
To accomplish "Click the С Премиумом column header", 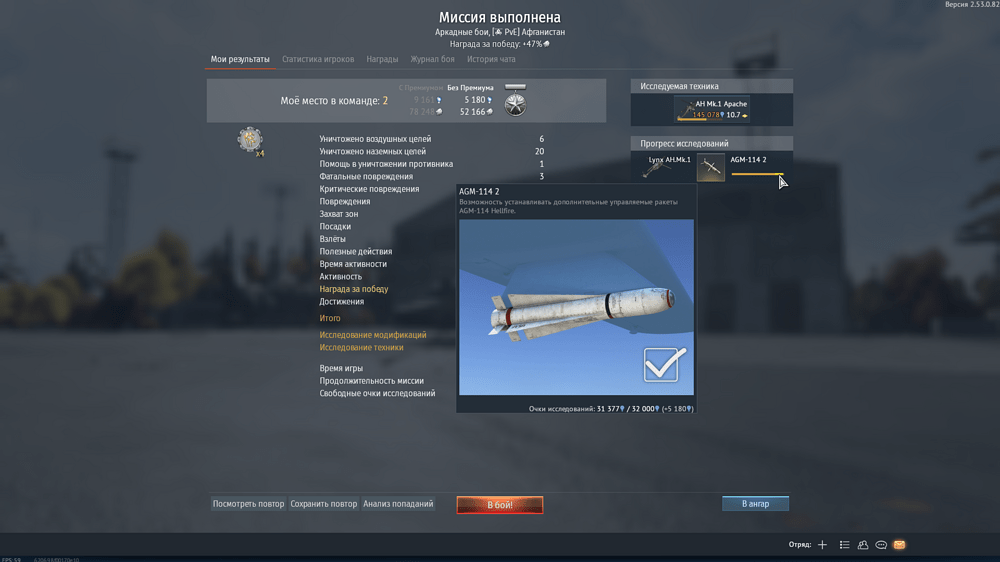I will click(420, 87).
